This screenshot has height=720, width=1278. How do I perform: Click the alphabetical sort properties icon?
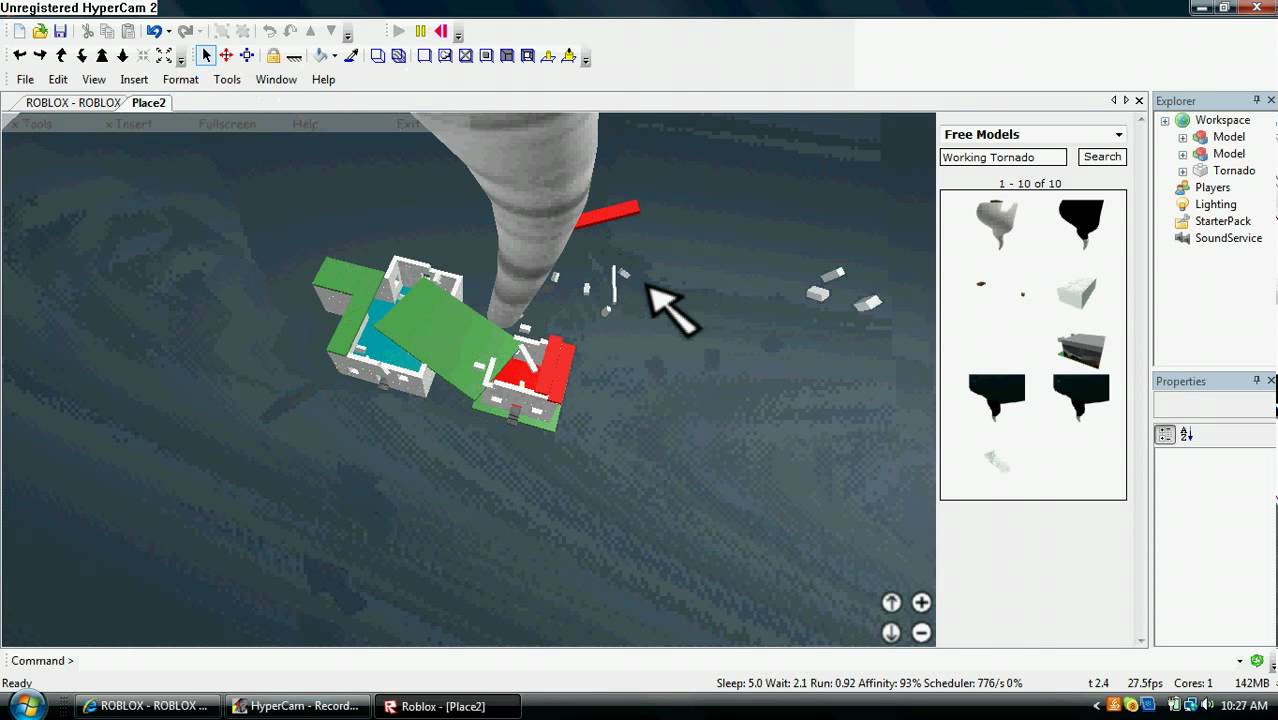point(1187,435)
